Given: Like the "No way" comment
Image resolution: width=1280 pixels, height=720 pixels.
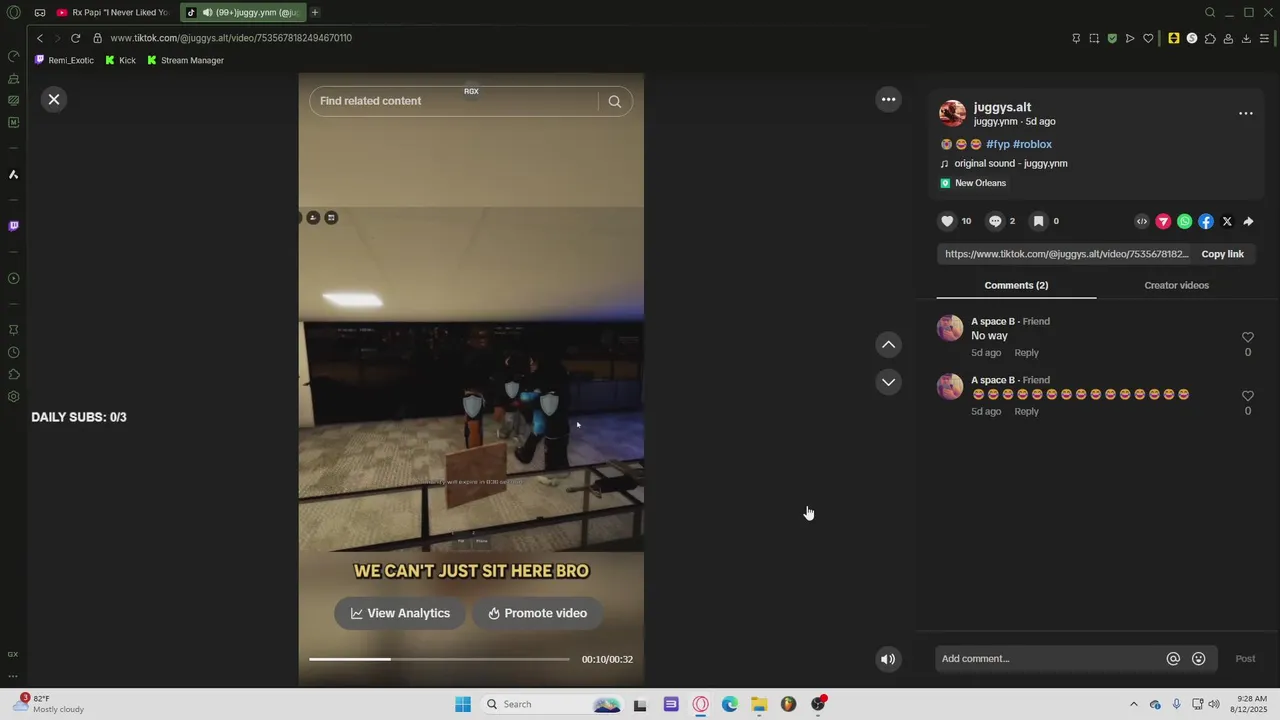Looking at the screenshot, I should [x=1247, y=338].
